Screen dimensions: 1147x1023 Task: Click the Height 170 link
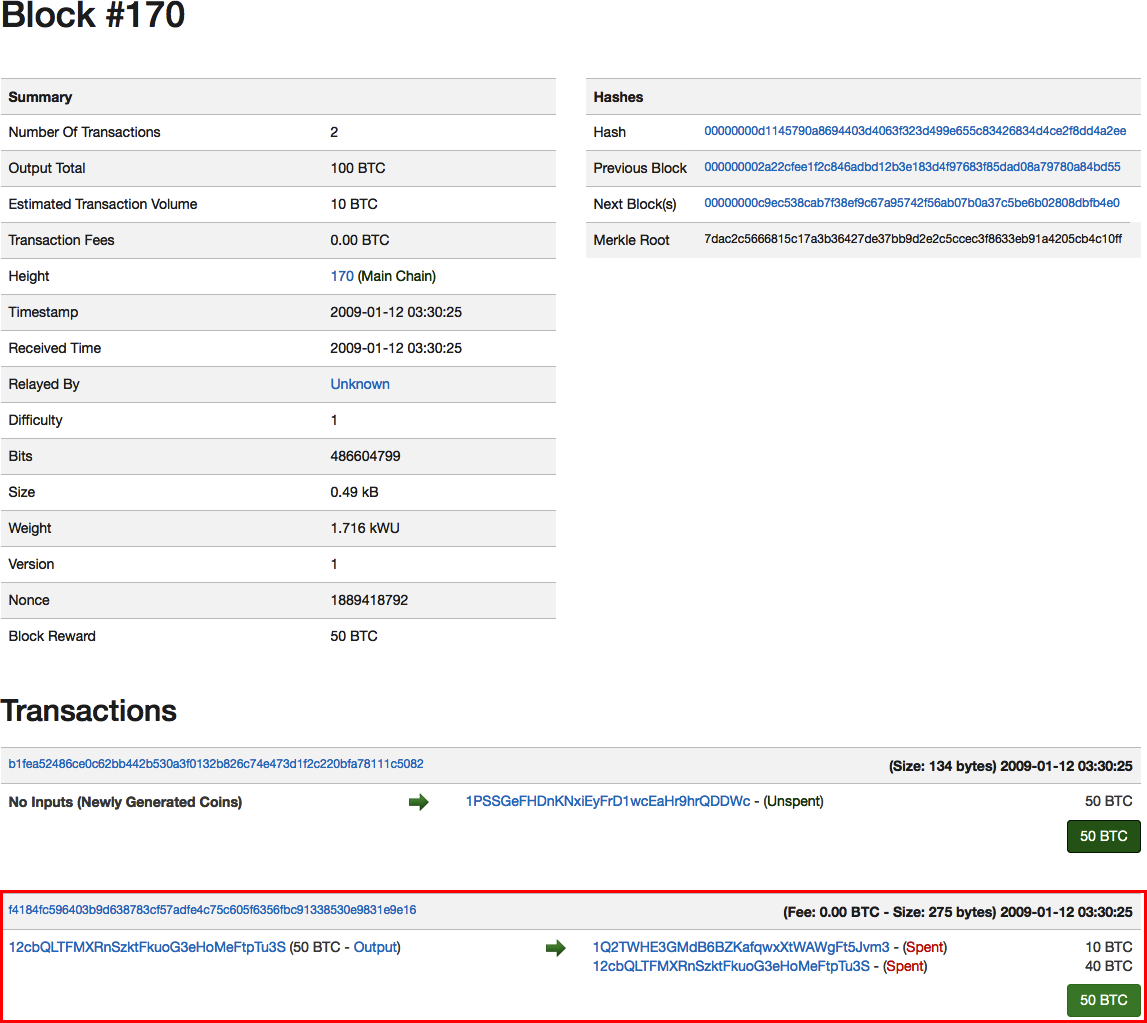[x=342, y=276]
